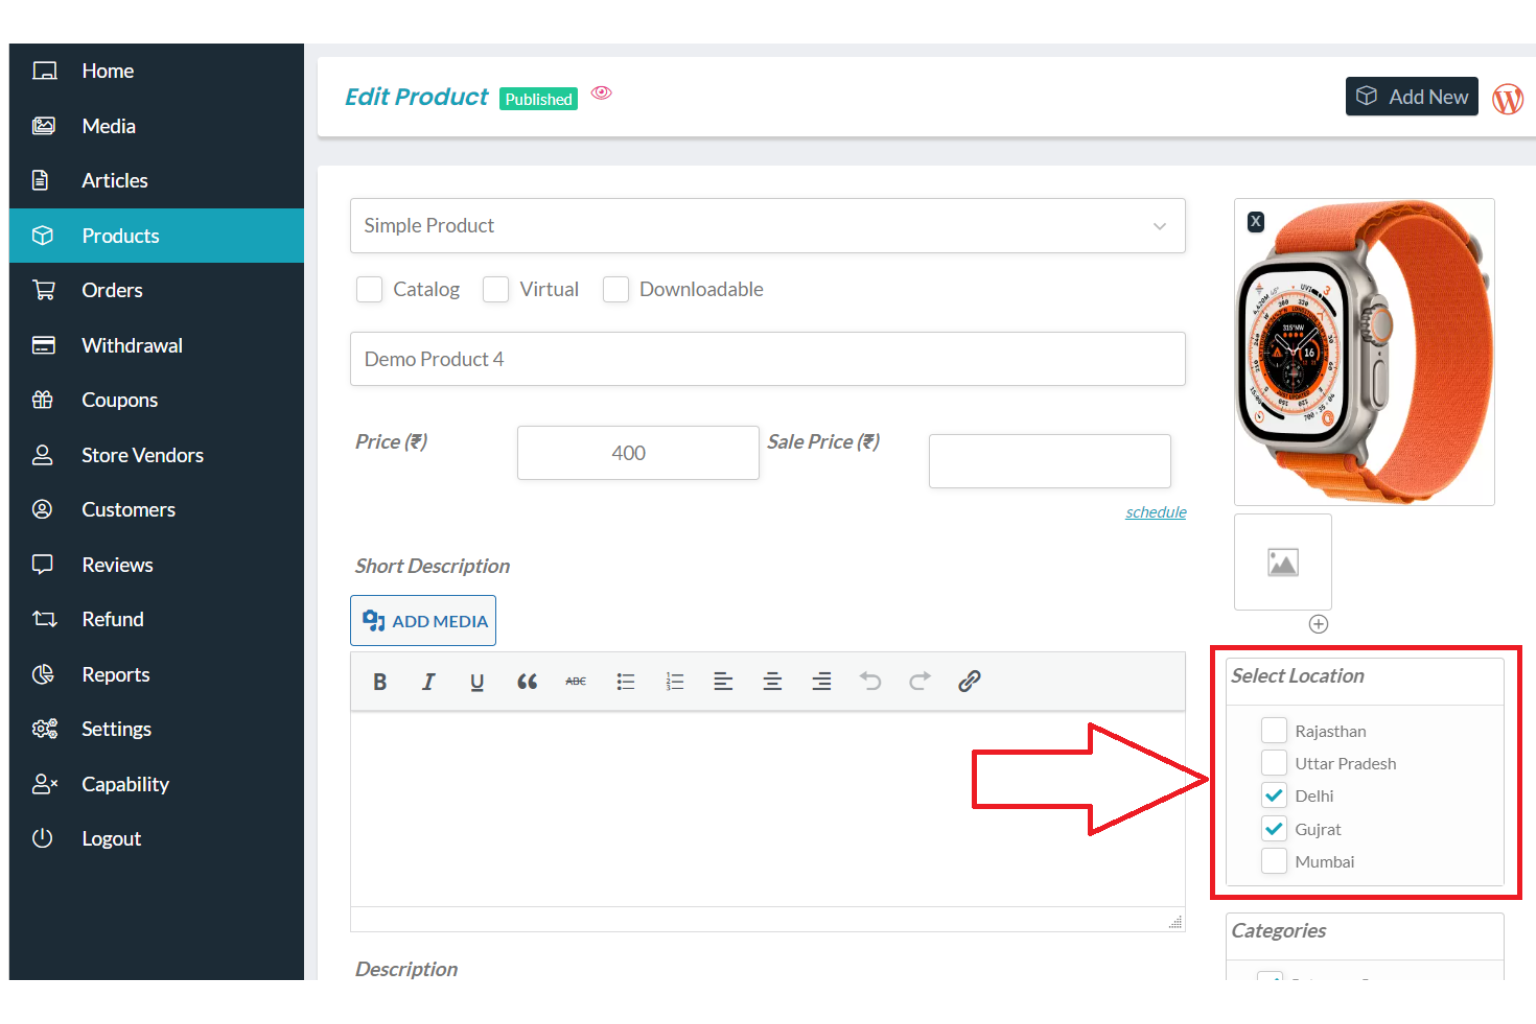Check the Rajasthan location checkbox

(1273, 731)
